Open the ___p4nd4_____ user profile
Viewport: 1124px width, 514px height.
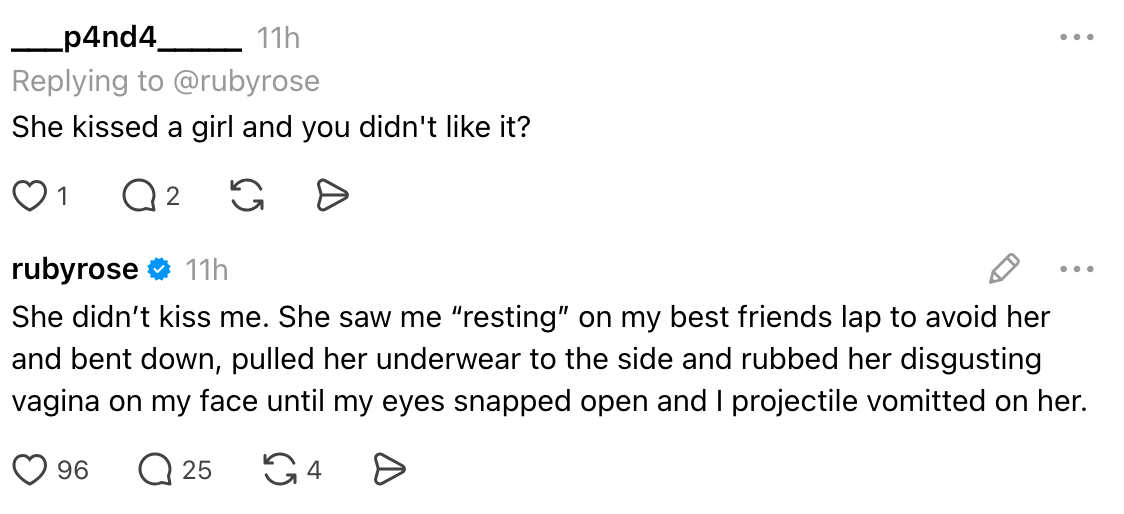[126, 39]
